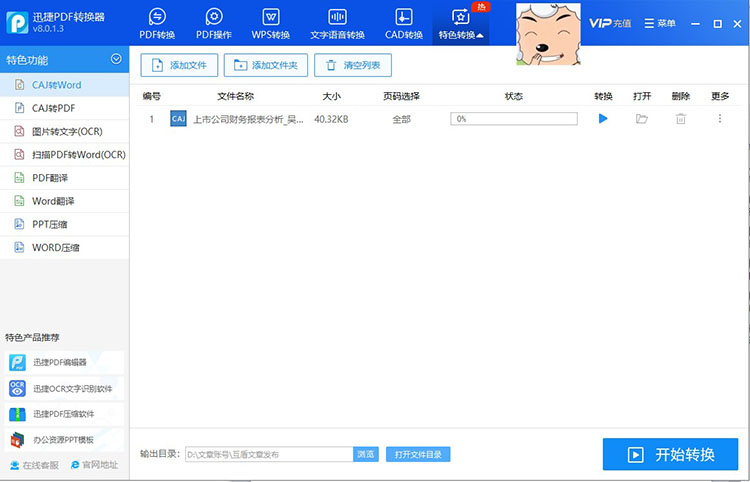Open the 文字语音转换 toolbar section
This screenshot has height=482, width=750.
tap(337, 24)
